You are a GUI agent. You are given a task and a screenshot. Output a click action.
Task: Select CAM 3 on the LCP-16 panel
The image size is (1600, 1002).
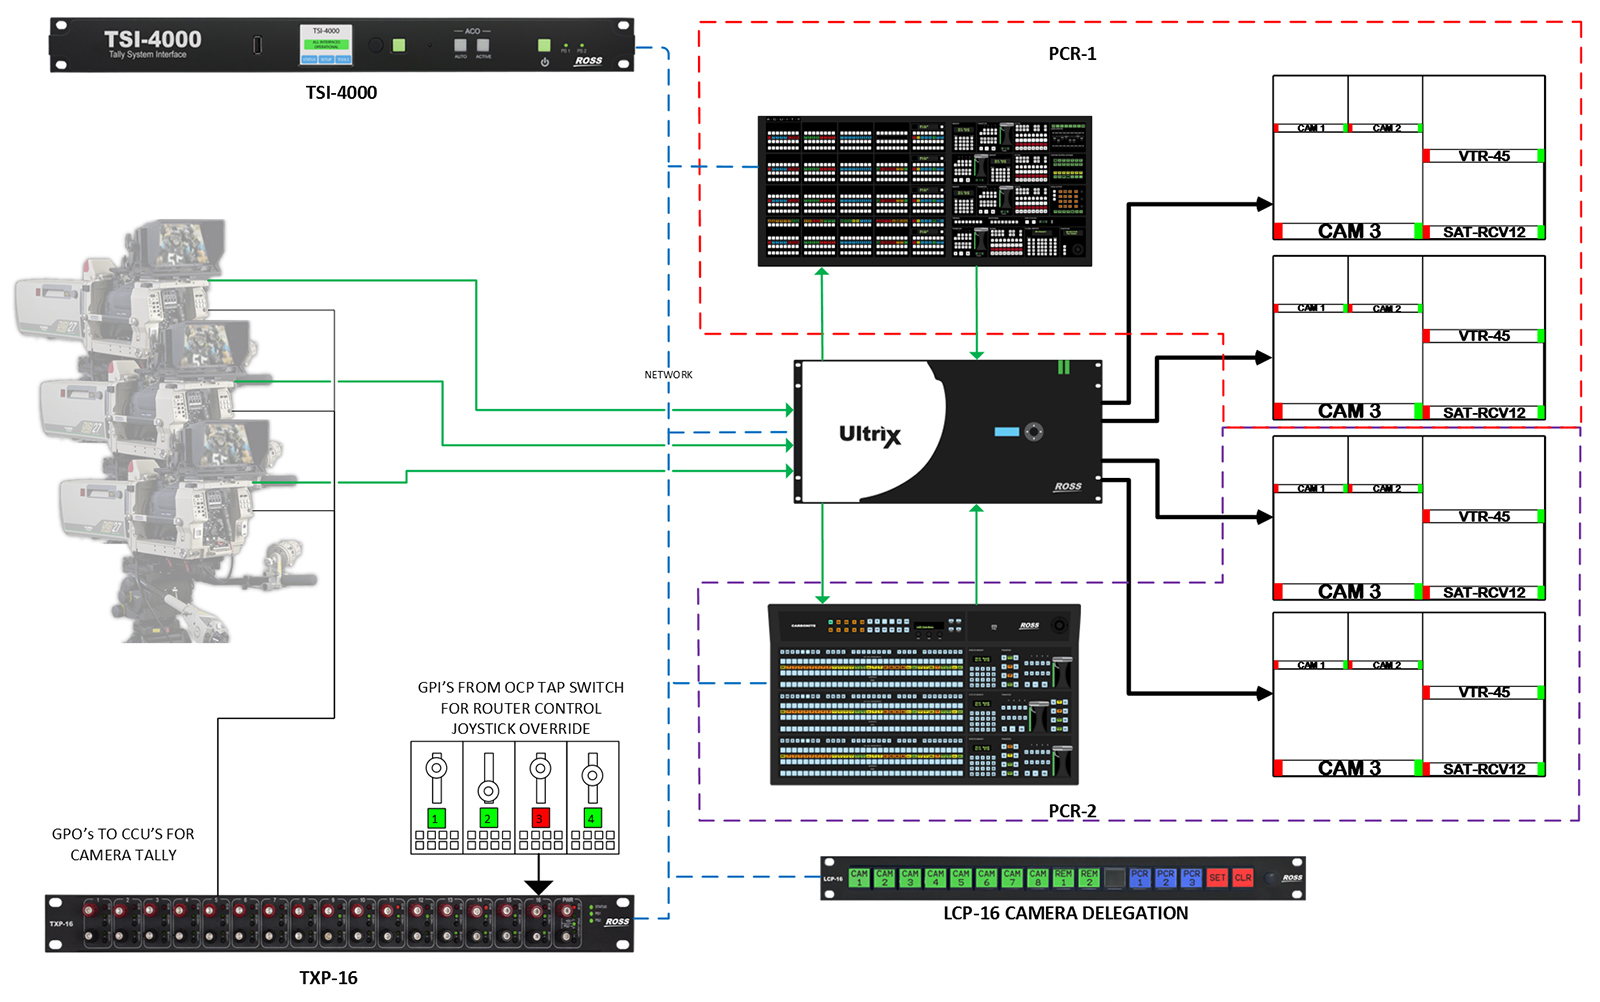click(910, 878)
